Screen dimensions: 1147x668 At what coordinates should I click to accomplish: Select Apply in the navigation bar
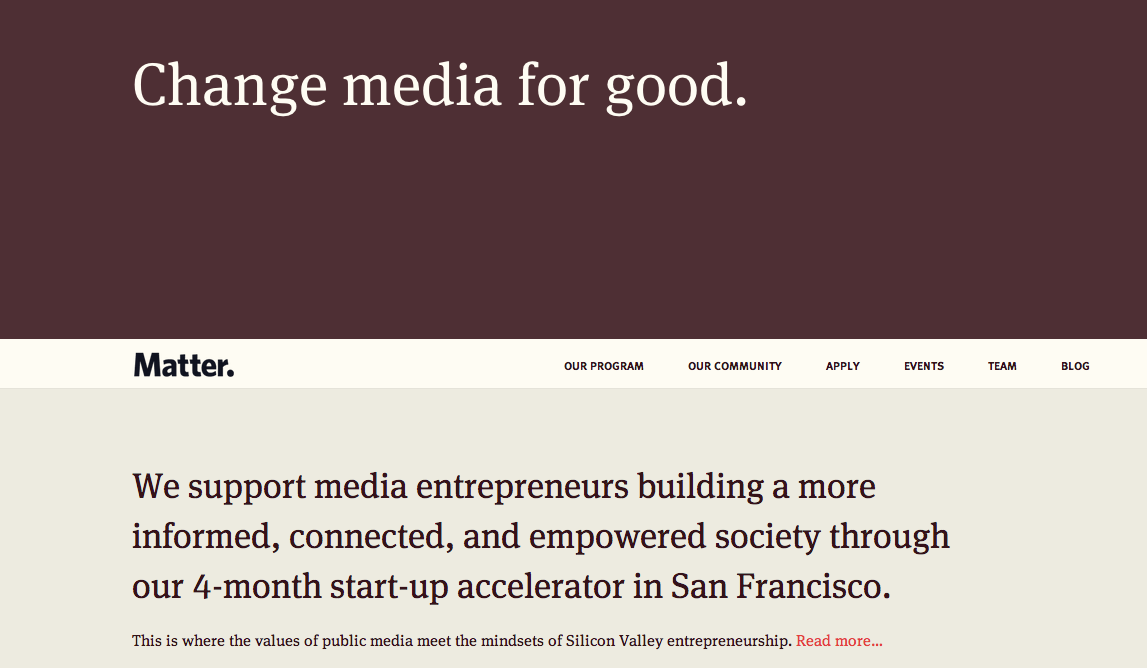tap(842, 366)
